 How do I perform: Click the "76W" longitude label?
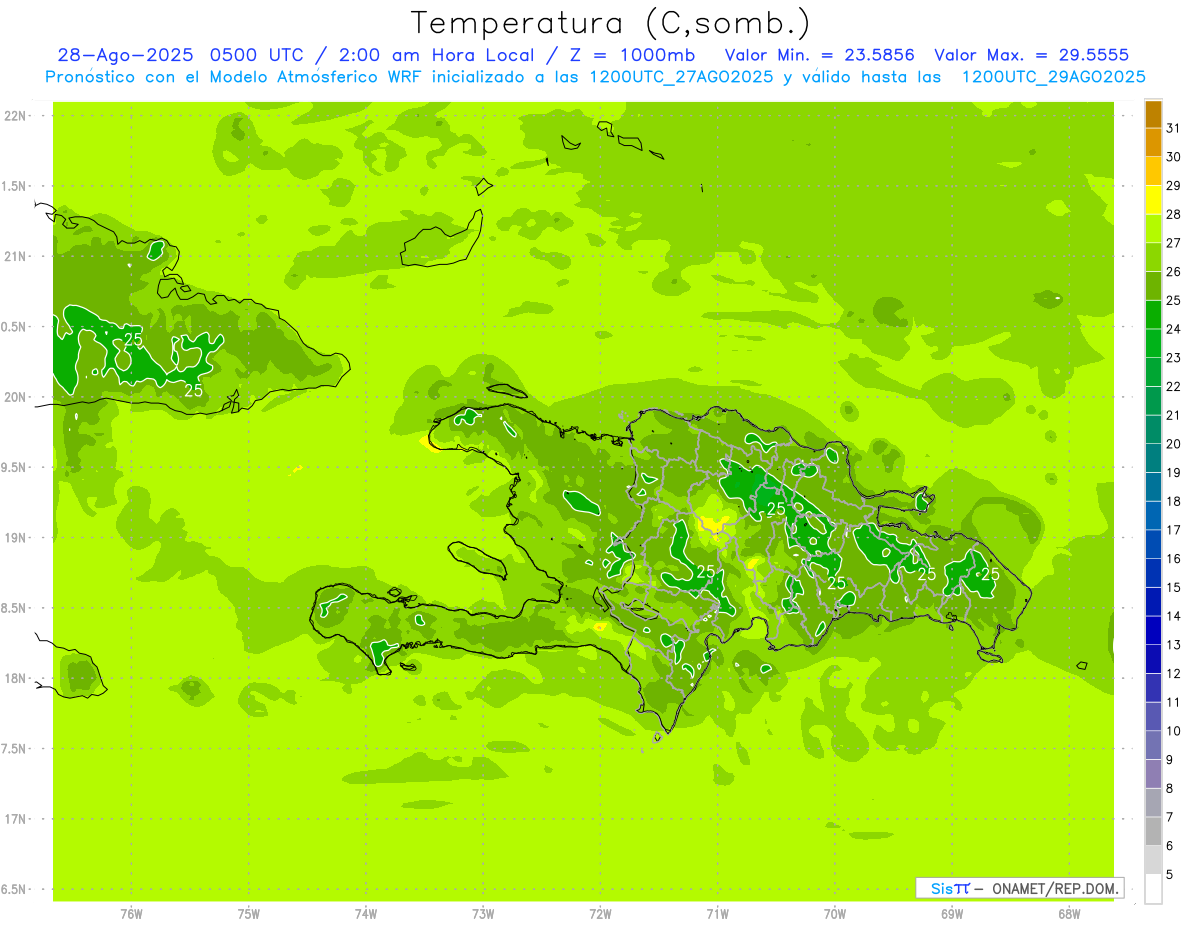(x=131, y=913)
